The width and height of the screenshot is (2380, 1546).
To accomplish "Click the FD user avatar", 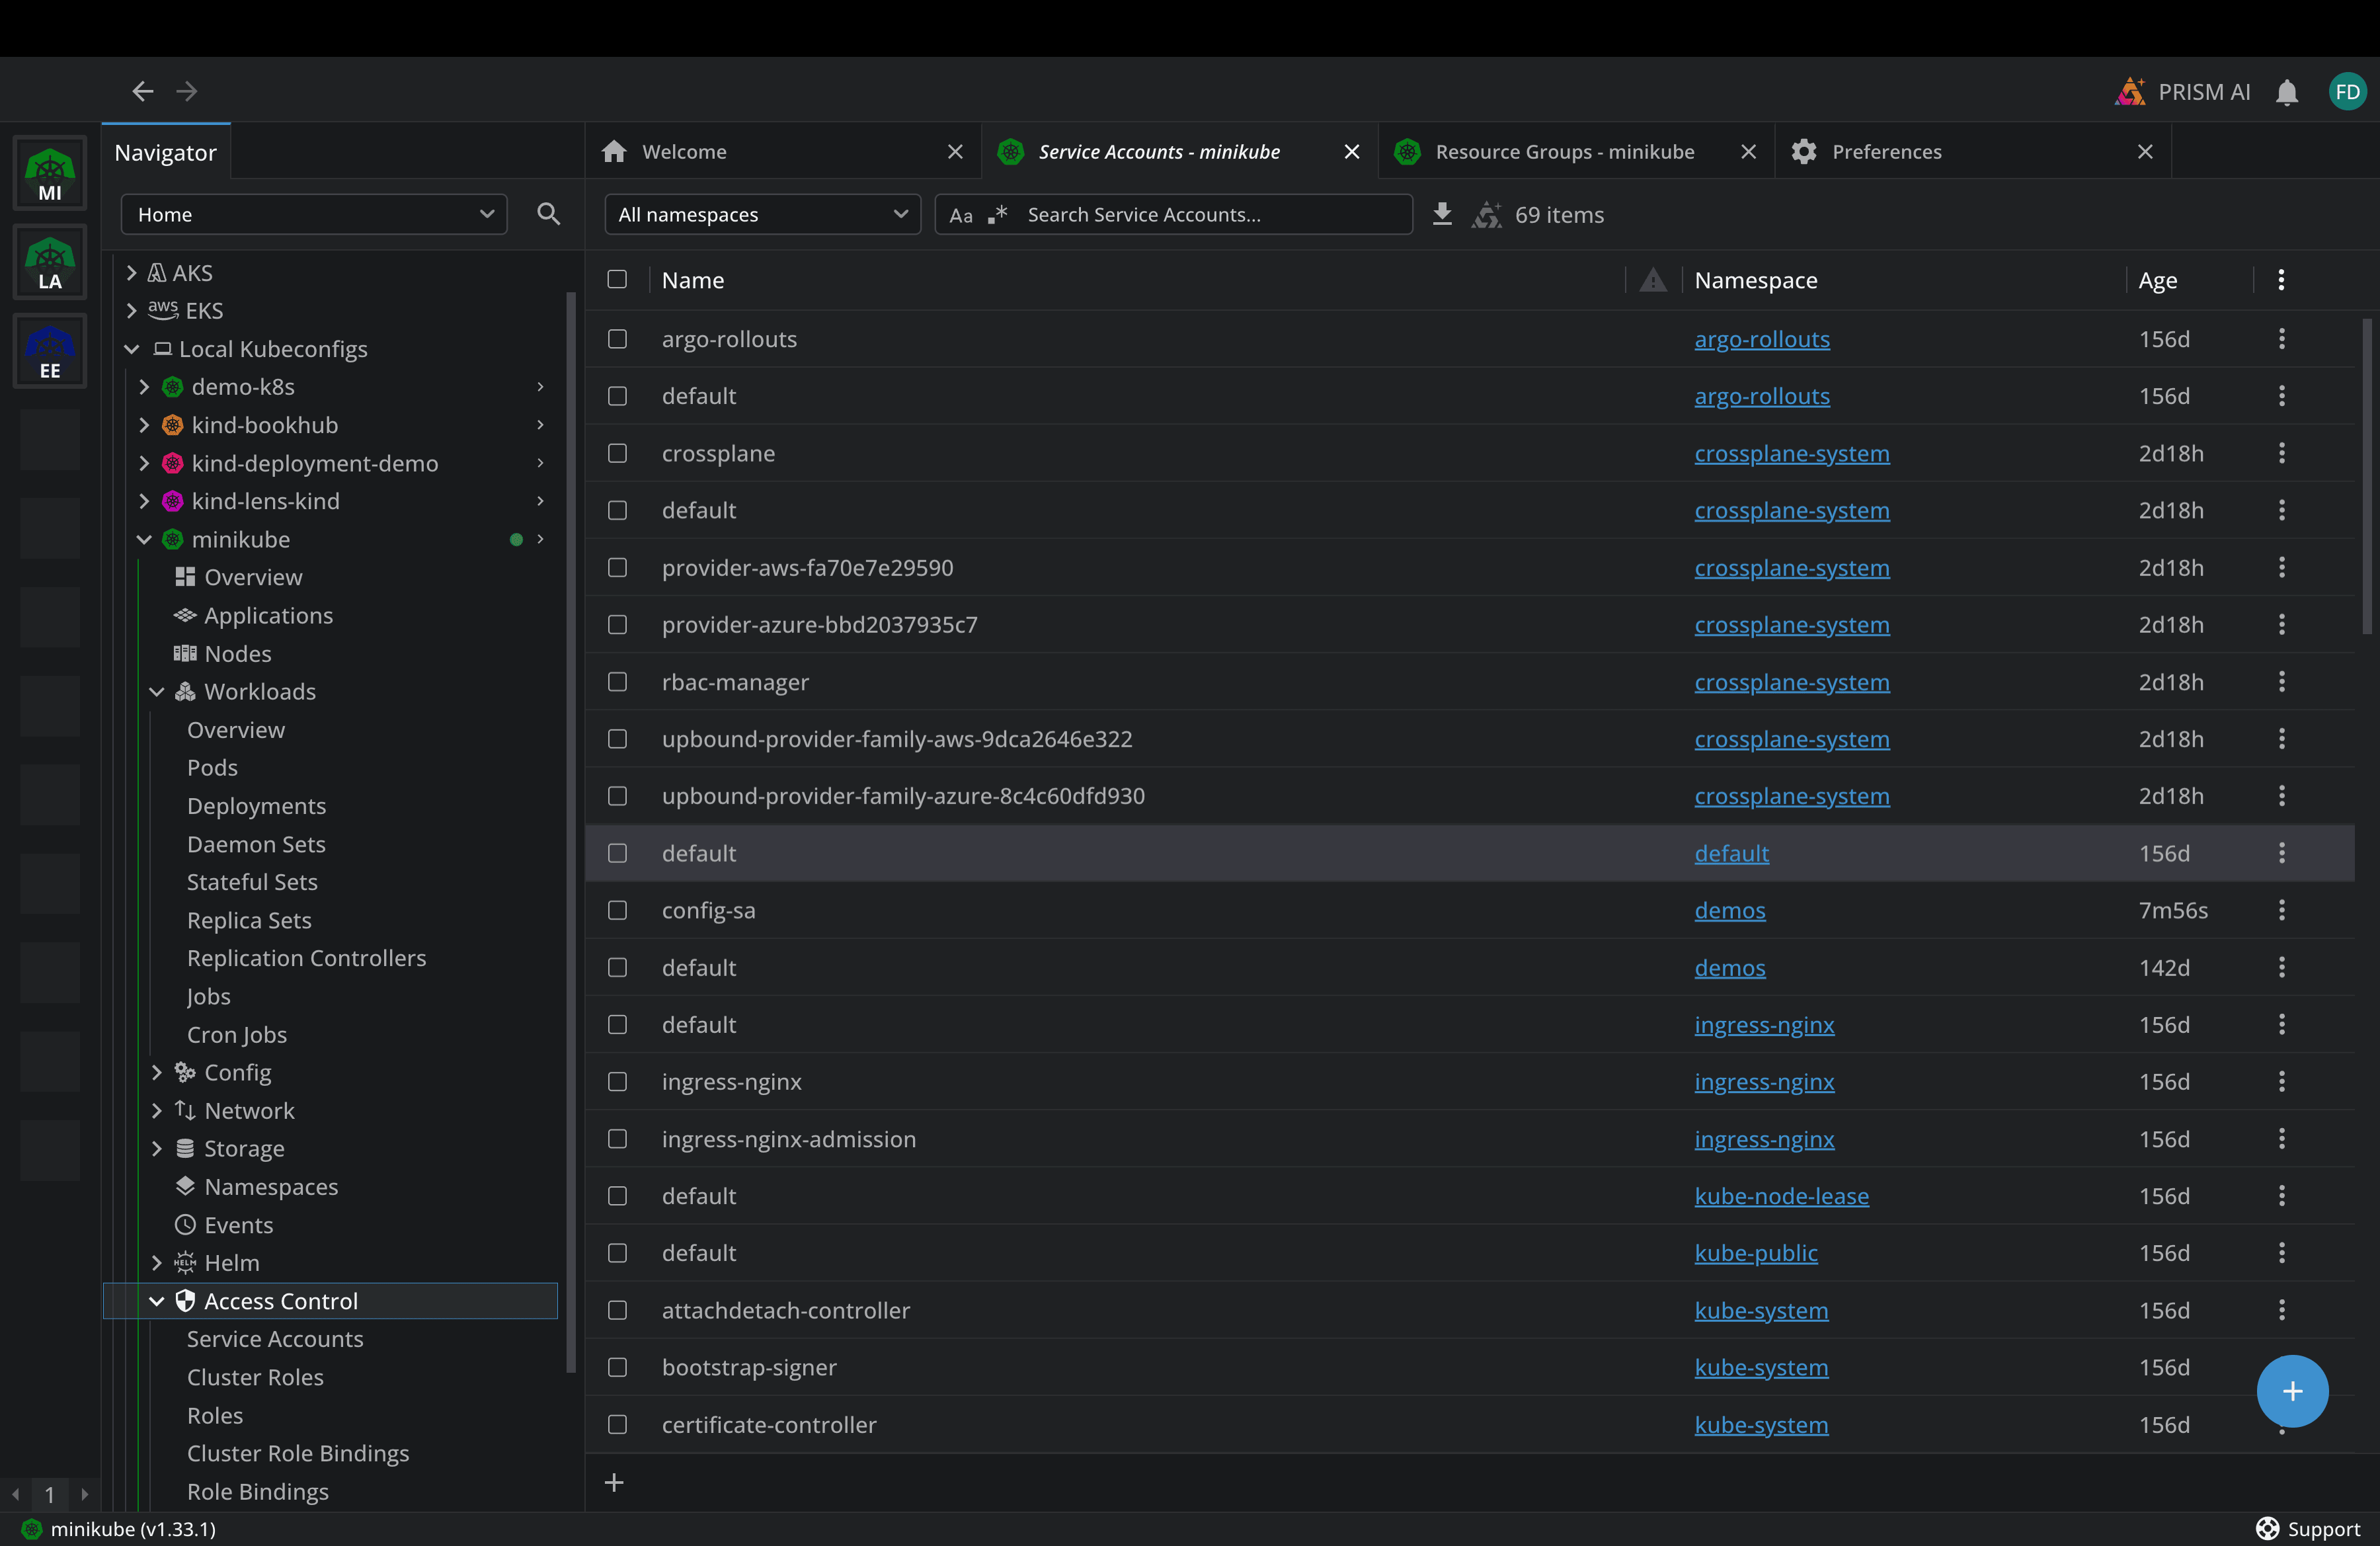I will [x=2347, y=91].
